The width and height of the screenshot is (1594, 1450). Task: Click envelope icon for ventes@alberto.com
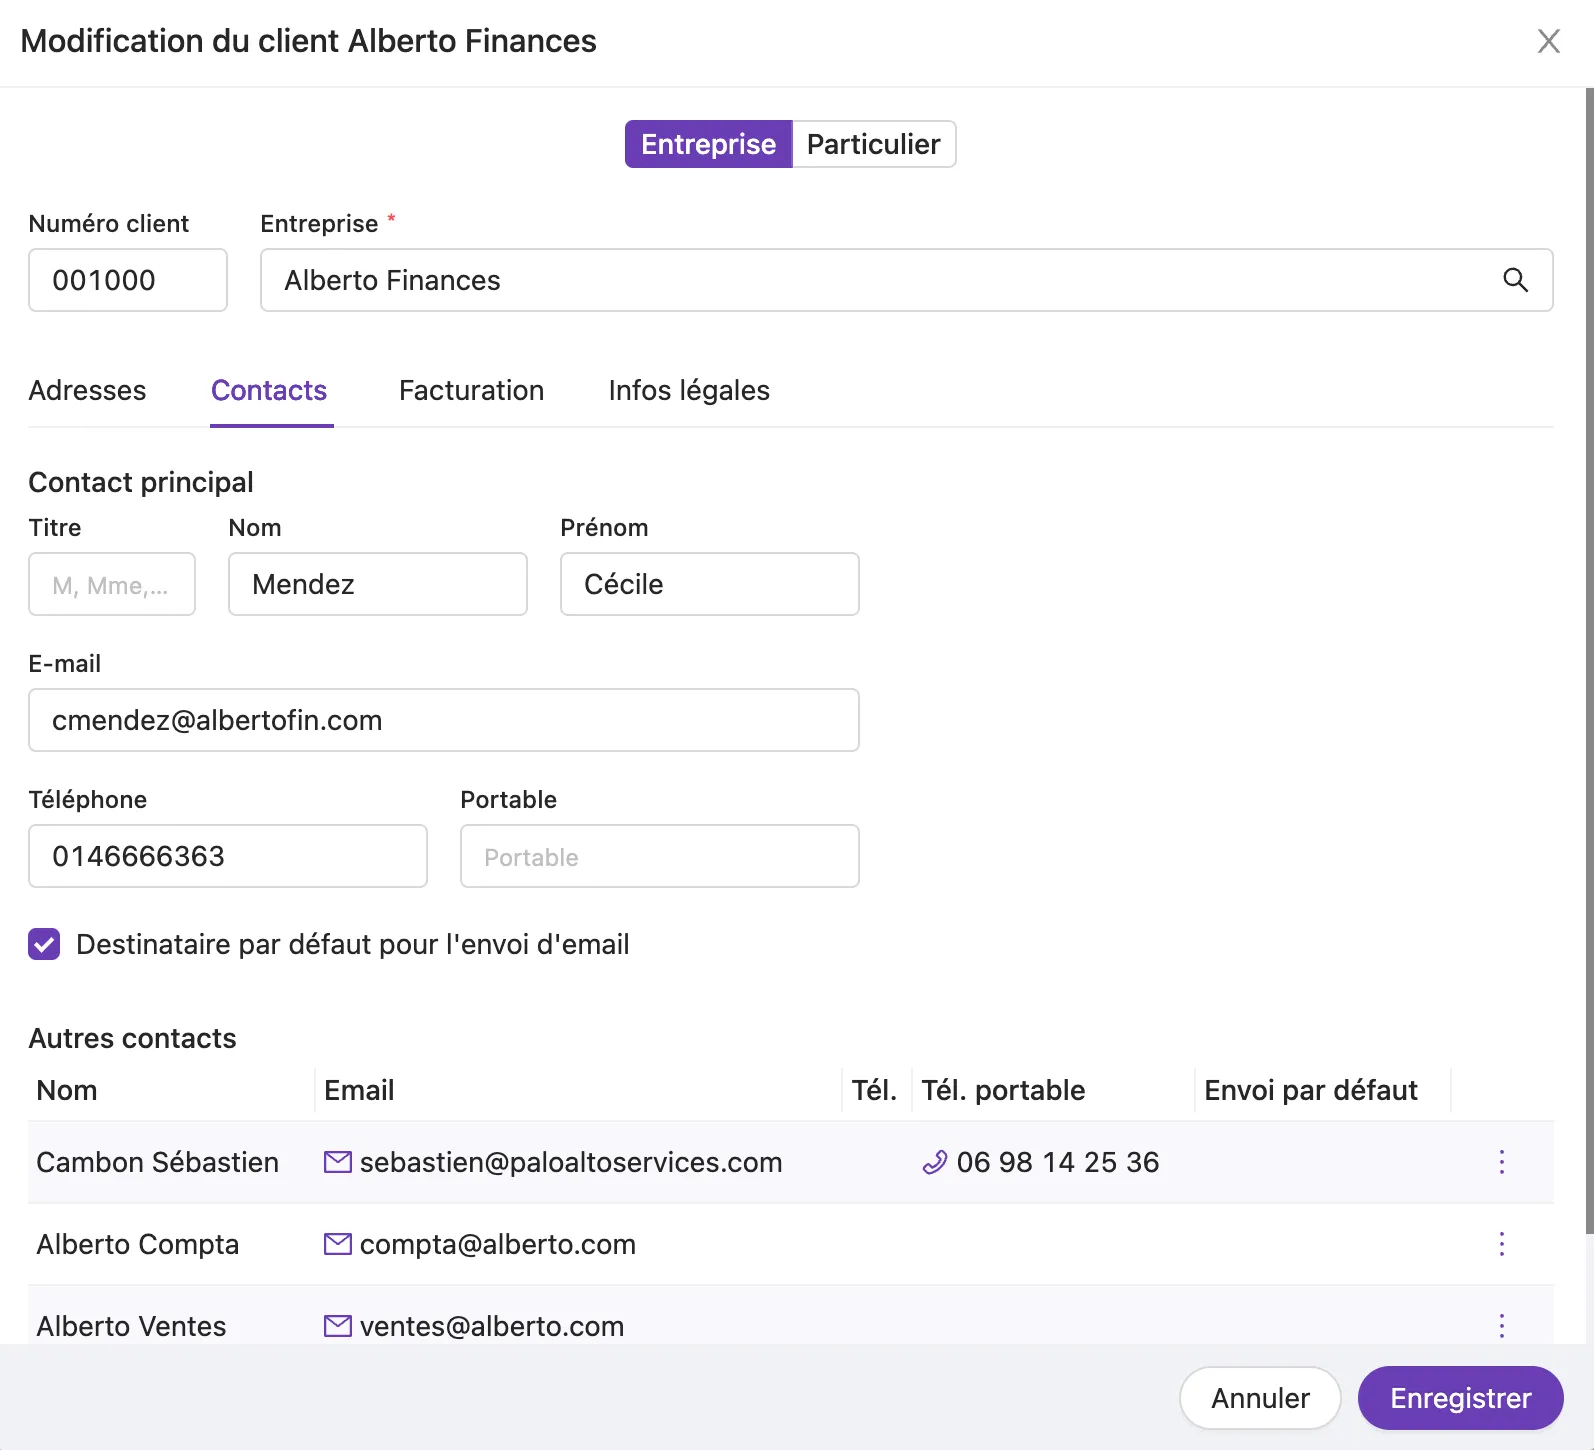[338, 1326]
